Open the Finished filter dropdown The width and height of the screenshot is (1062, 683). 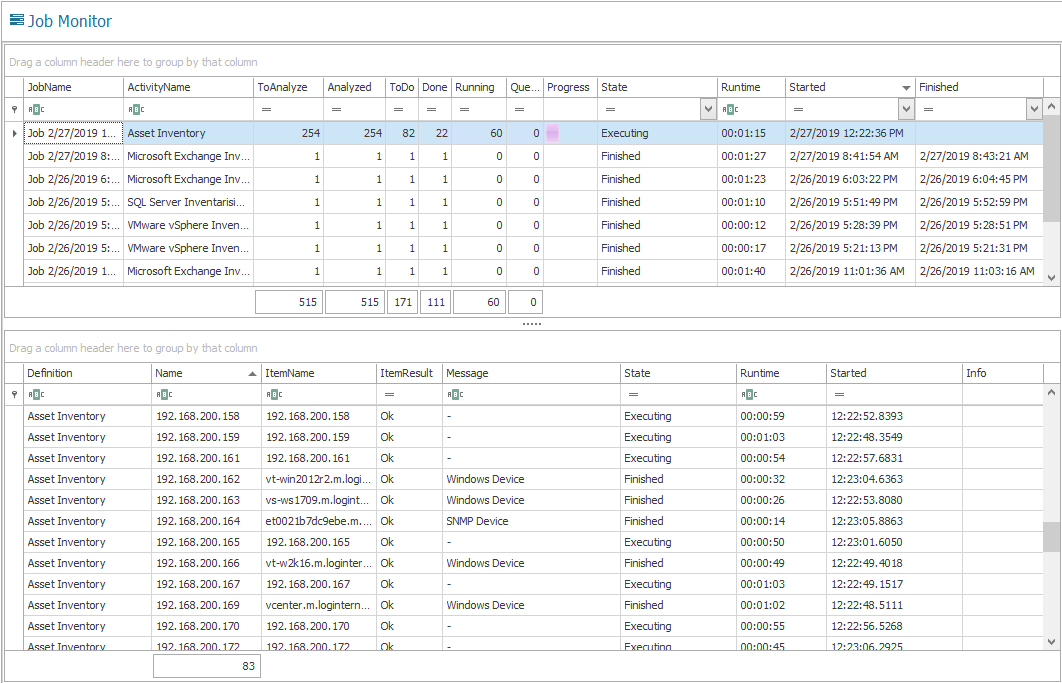tap(1034, 109)
